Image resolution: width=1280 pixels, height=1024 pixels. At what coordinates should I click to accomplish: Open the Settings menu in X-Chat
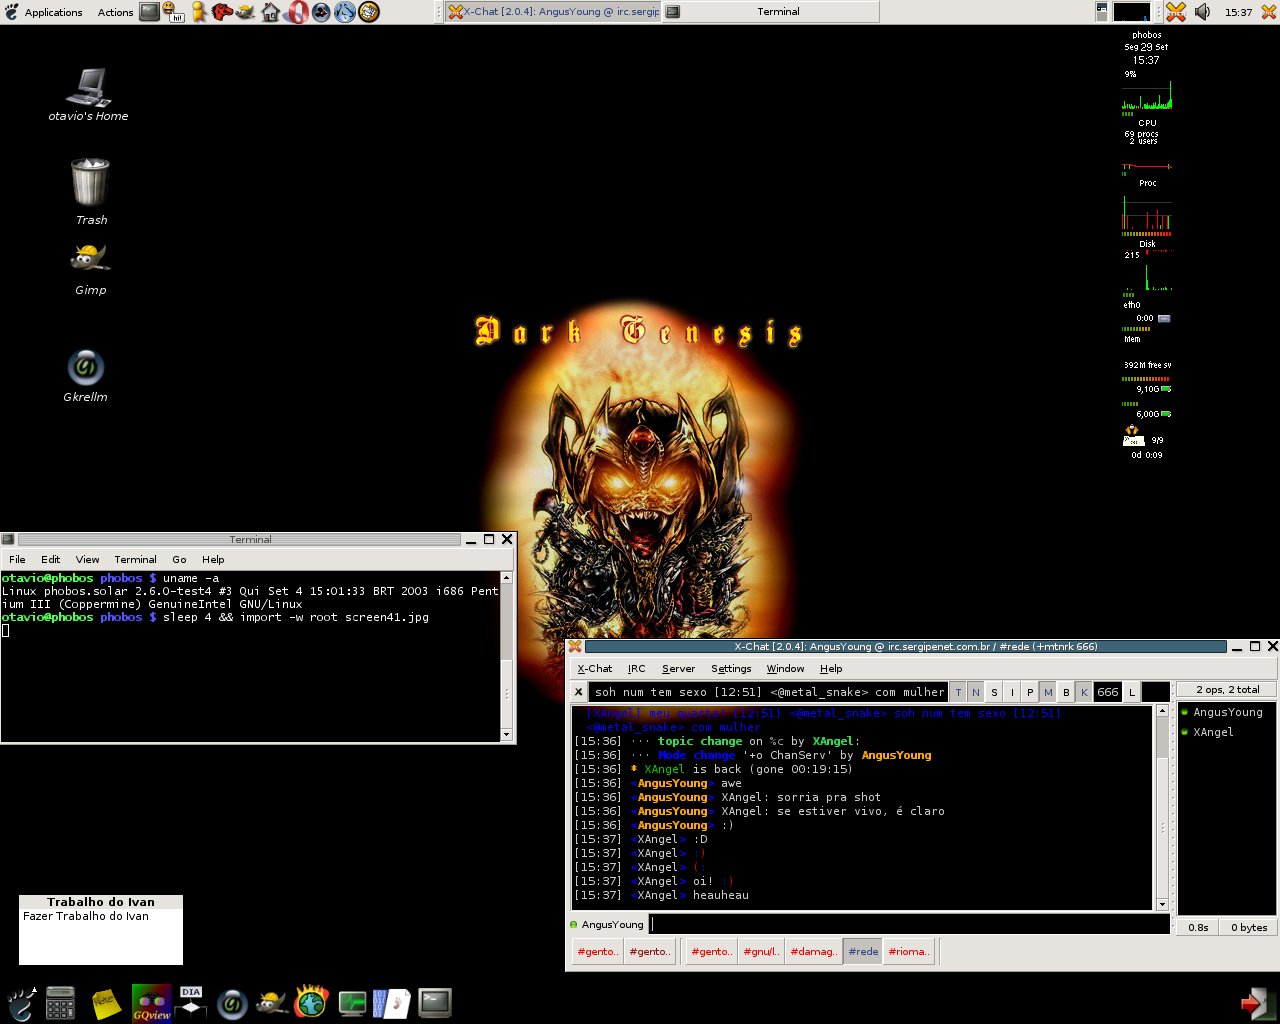[731, 668]
